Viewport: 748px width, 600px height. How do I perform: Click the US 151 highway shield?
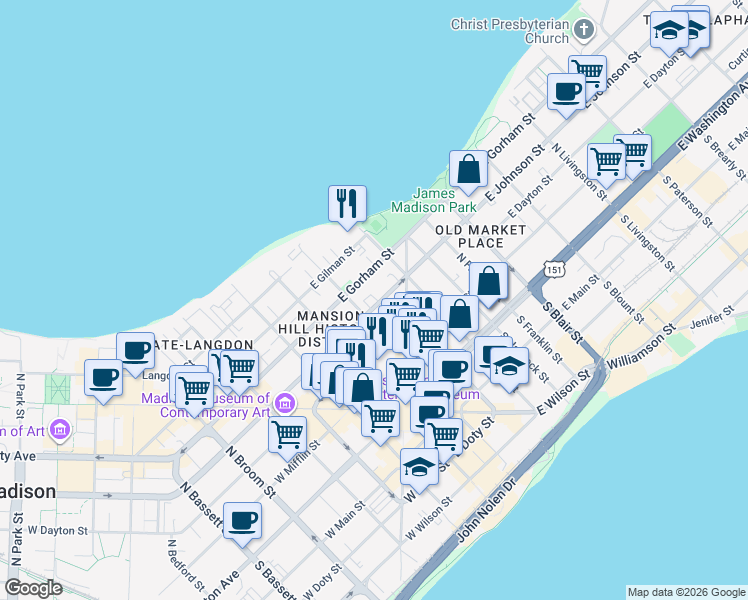tap(554, 270)
